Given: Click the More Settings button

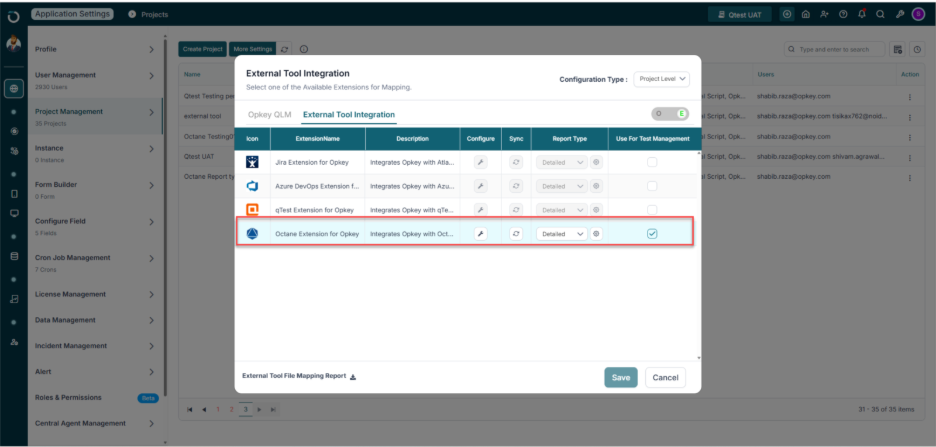Looking at the screenshot, I should coord(253,49).
